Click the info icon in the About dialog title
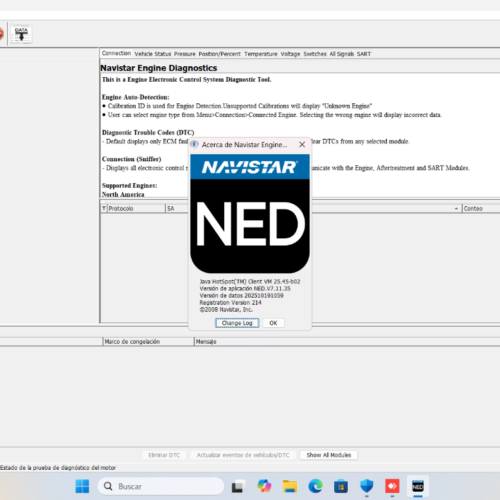Screen dimensions: 500x500 (194, 144)
